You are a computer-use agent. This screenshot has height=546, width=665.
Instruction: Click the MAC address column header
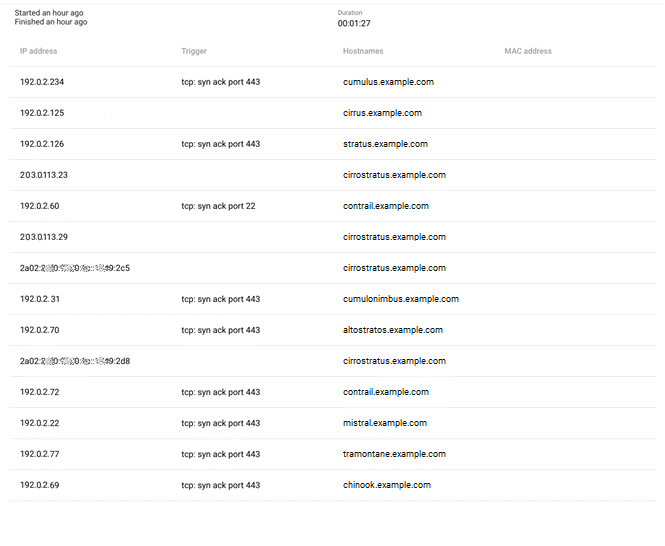tap(528, 51)
